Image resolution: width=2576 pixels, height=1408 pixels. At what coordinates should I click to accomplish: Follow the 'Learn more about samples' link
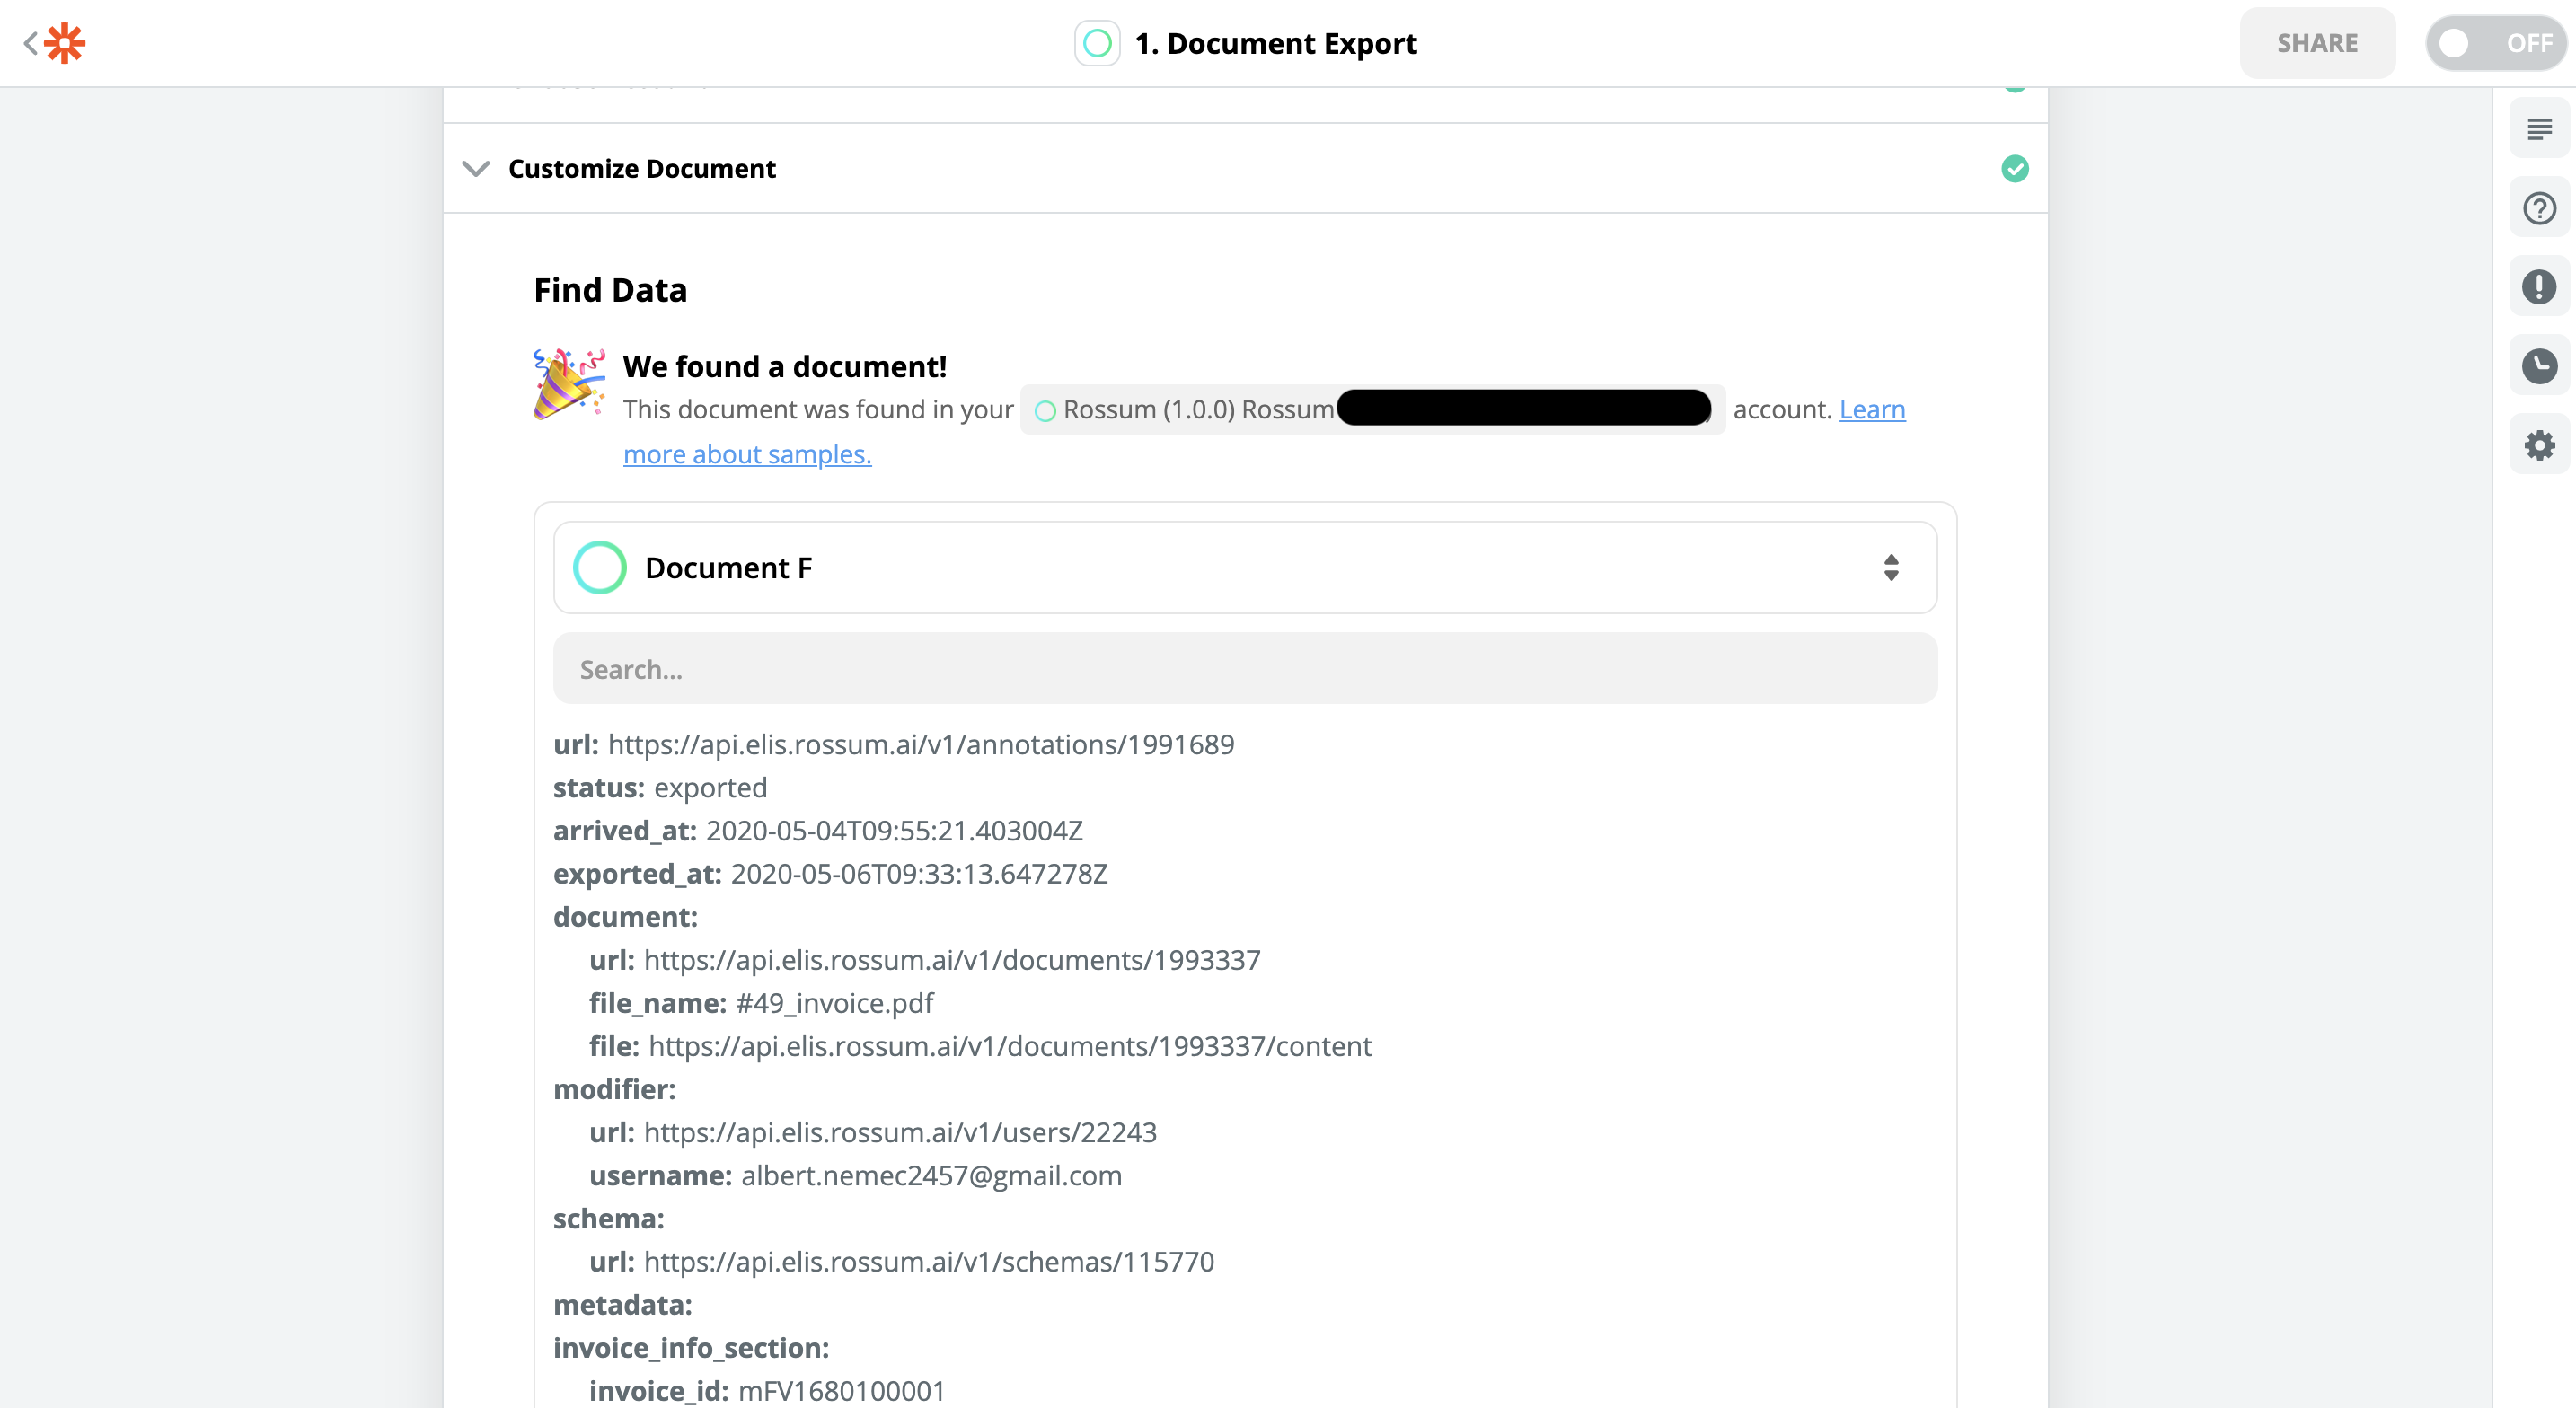(747, 454)
